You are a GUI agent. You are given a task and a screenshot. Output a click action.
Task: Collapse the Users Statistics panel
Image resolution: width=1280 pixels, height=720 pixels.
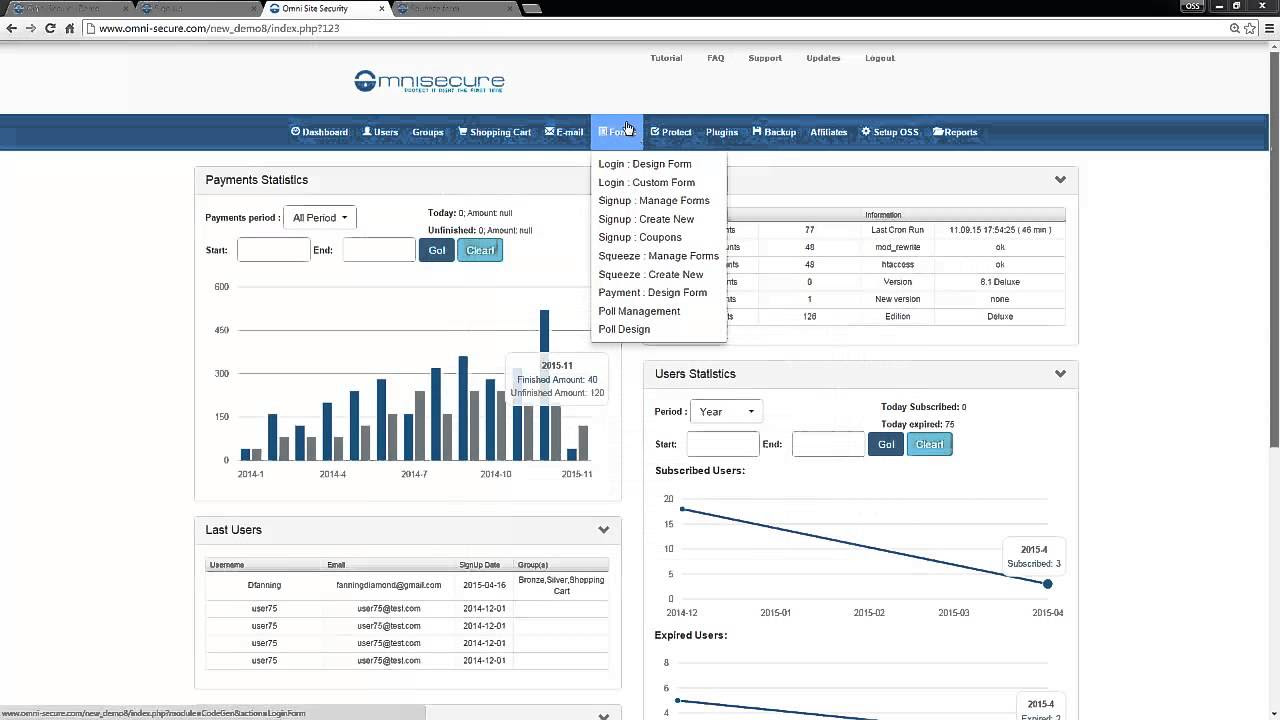tap(1060, 374)
